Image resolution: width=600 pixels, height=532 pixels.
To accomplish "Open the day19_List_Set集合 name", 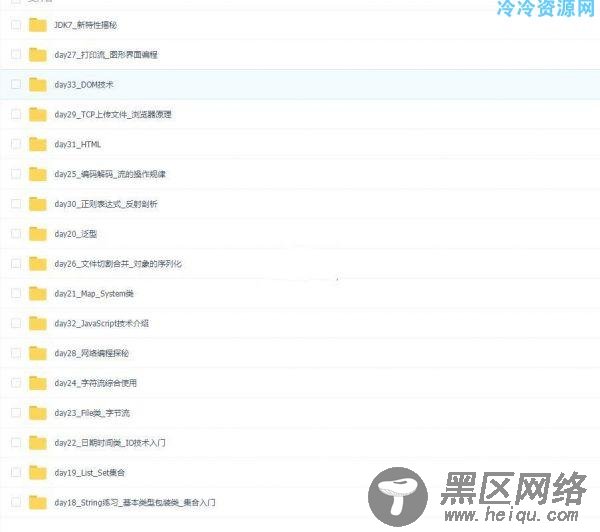I will 90,473.
